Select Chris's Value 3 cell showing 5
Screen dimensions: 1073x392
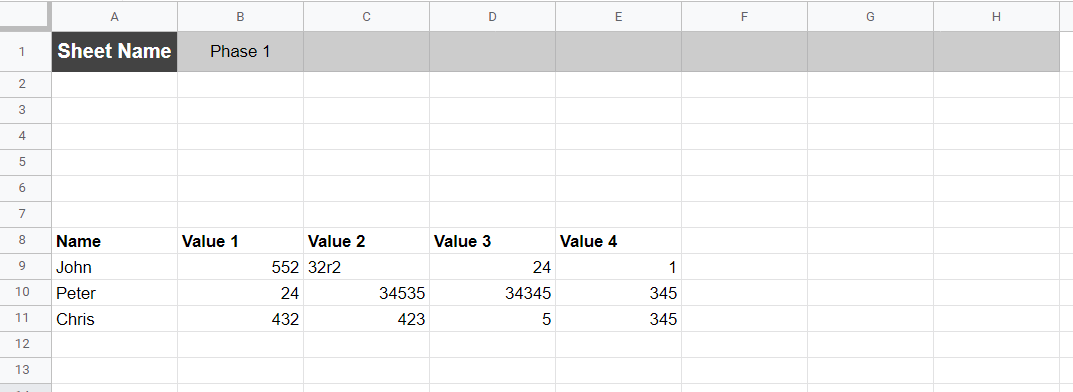pos(492,319)
